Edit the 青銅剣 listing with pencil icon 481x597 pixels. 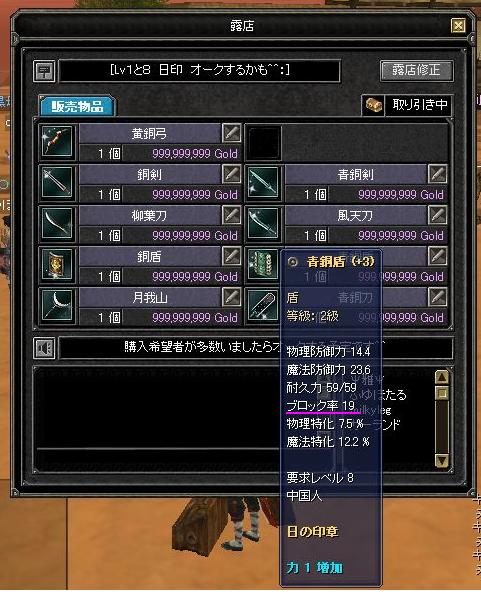click(x=438, y=174)
